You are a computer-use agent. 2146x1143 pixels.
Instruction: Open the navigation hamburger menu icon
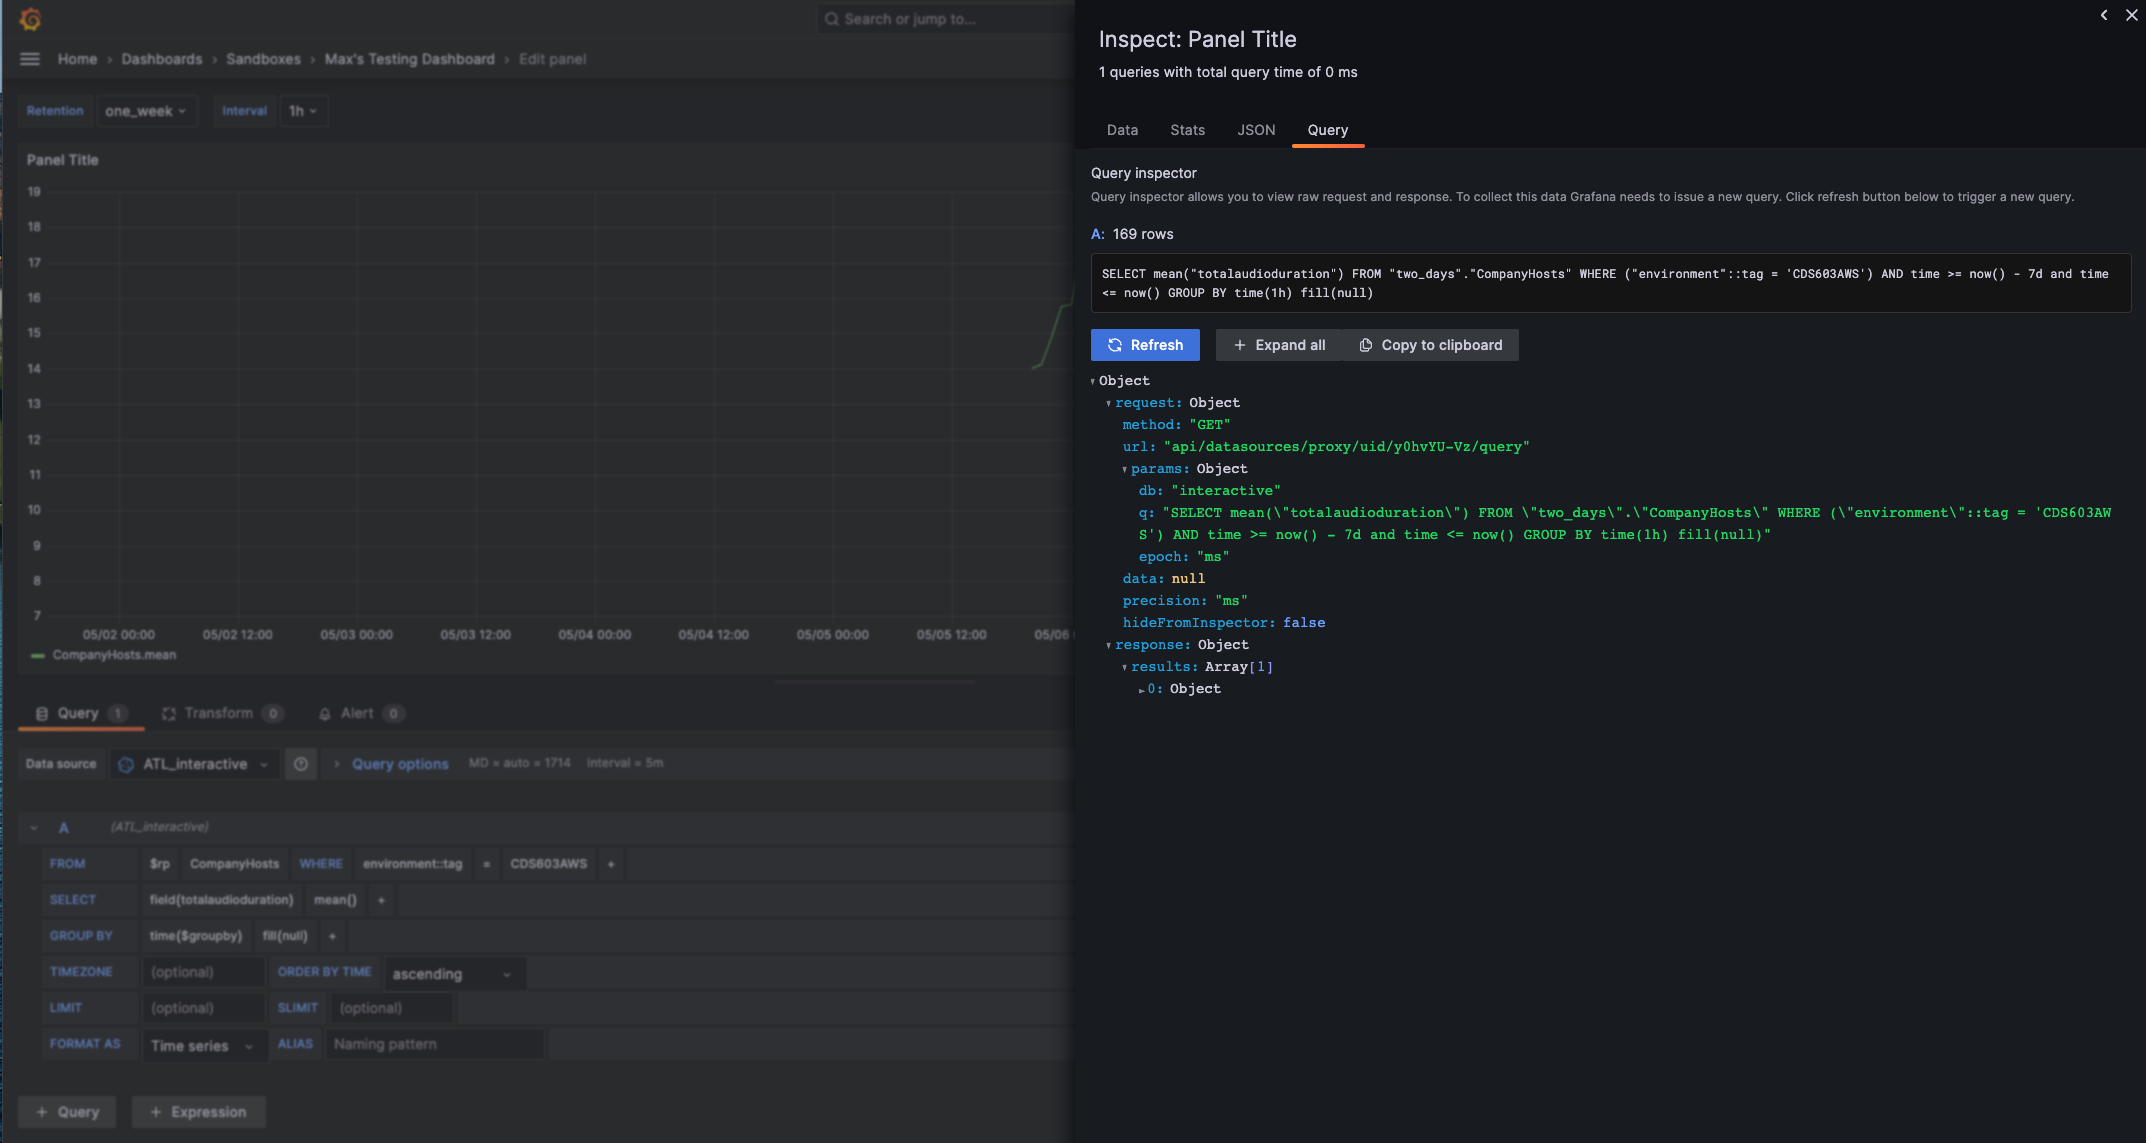pos(30,58)
